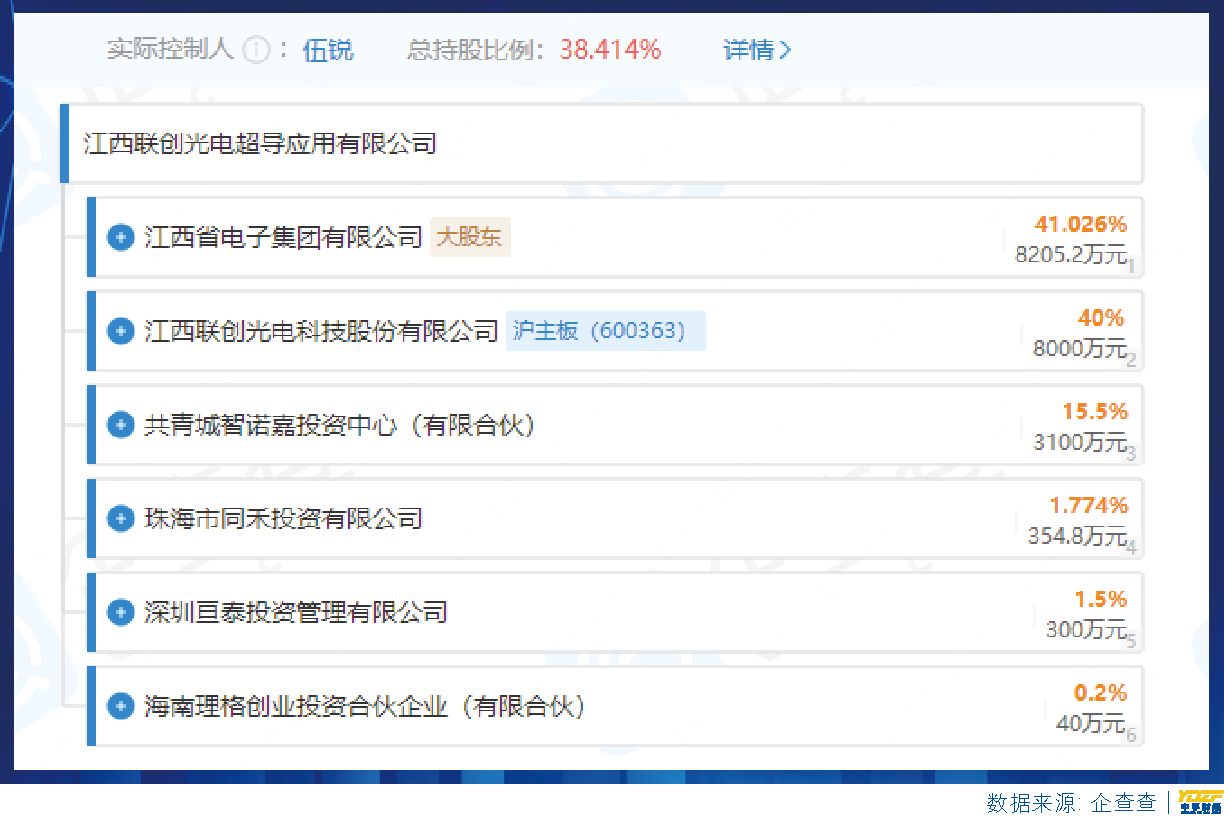Click the 8000万元 amount
The height and width of the screenshot is (820, 1224).
(1080, 348)
